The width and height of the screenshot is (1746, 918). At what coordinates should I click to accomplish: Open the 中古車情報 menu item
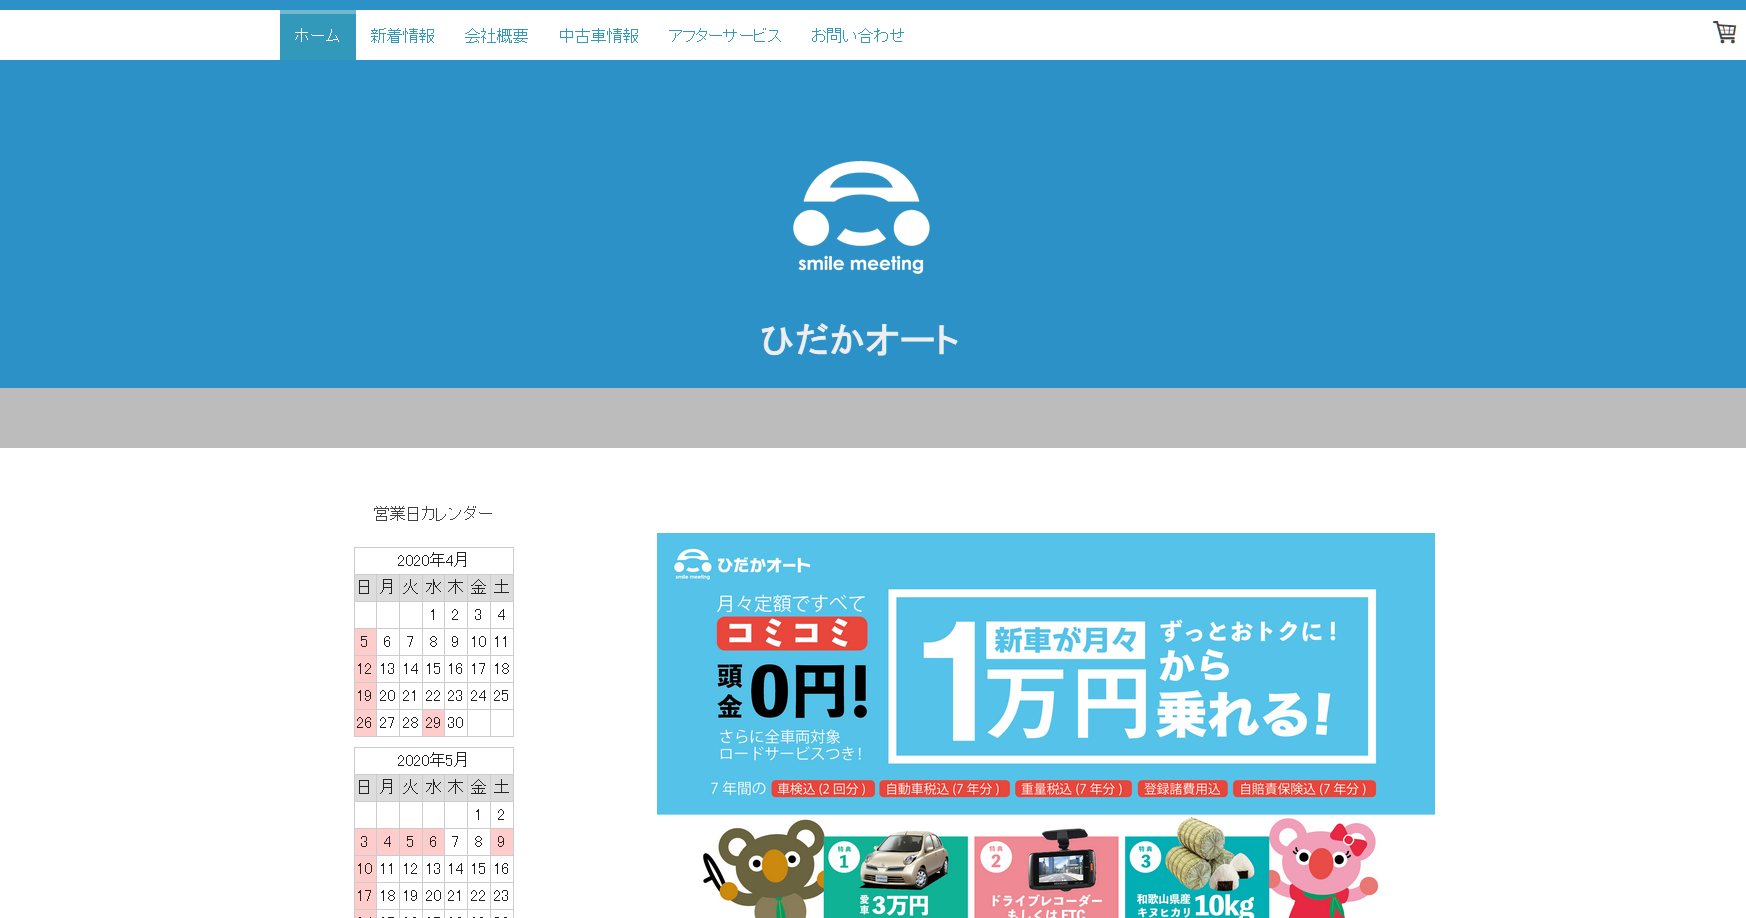pyautogui.click(x=598, y=34)
